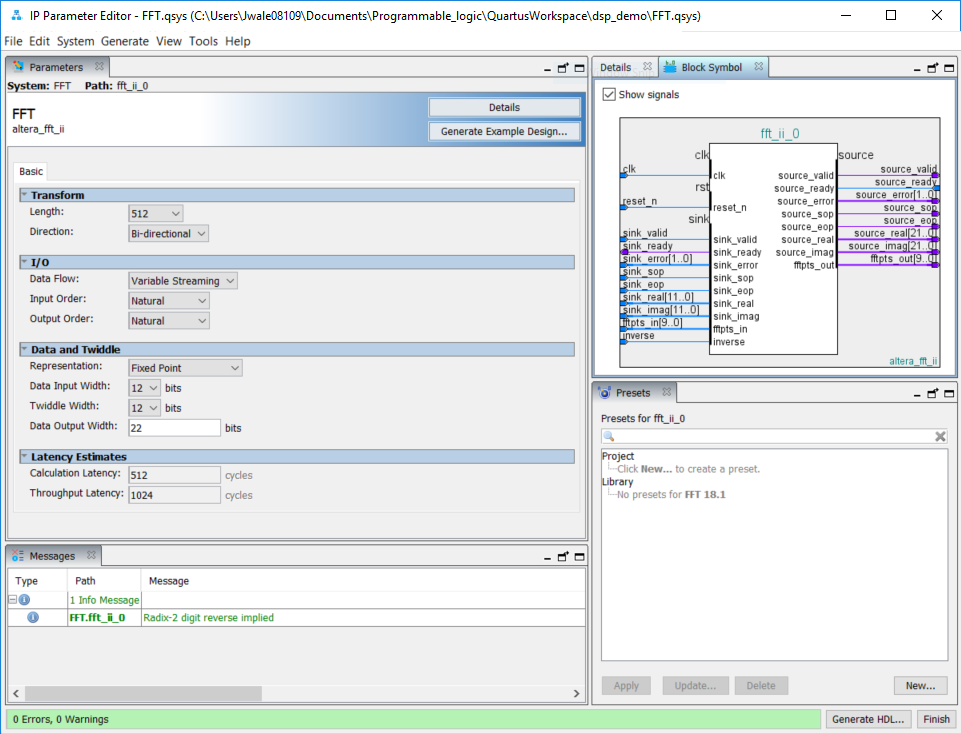
Task: Toggle the Show signals checkbox
Action: pyautogui.click(x=609, y=94)
